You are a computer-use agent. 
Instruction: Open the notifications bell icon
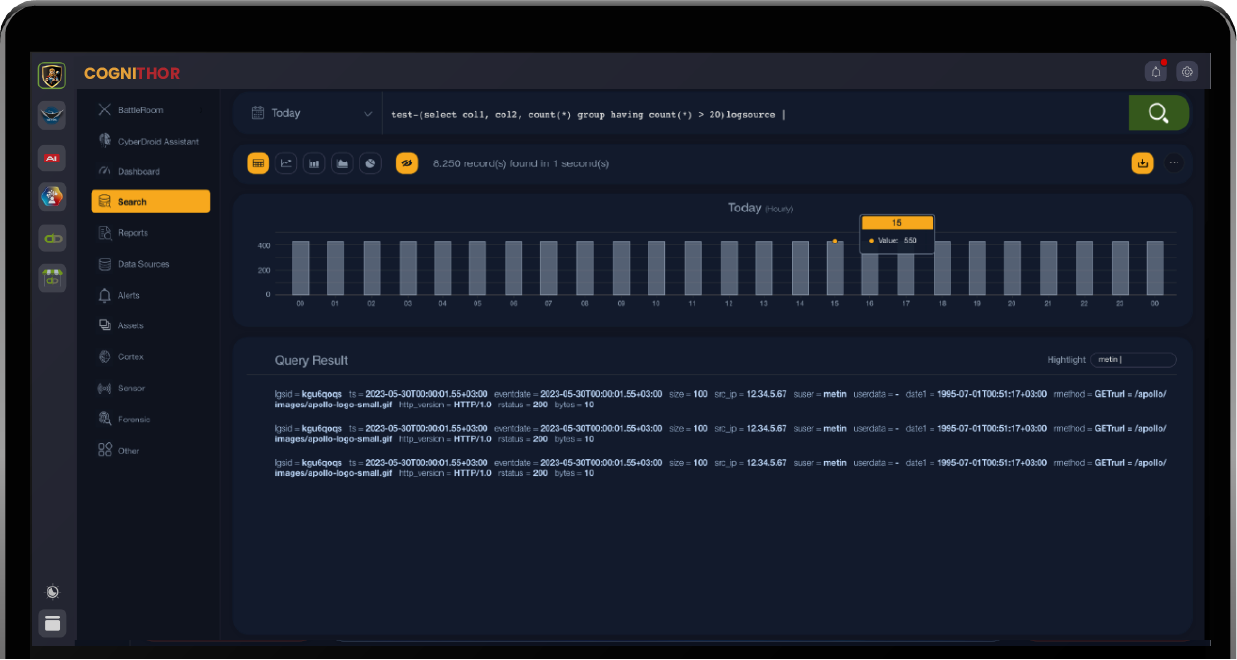pos(1156,71)
